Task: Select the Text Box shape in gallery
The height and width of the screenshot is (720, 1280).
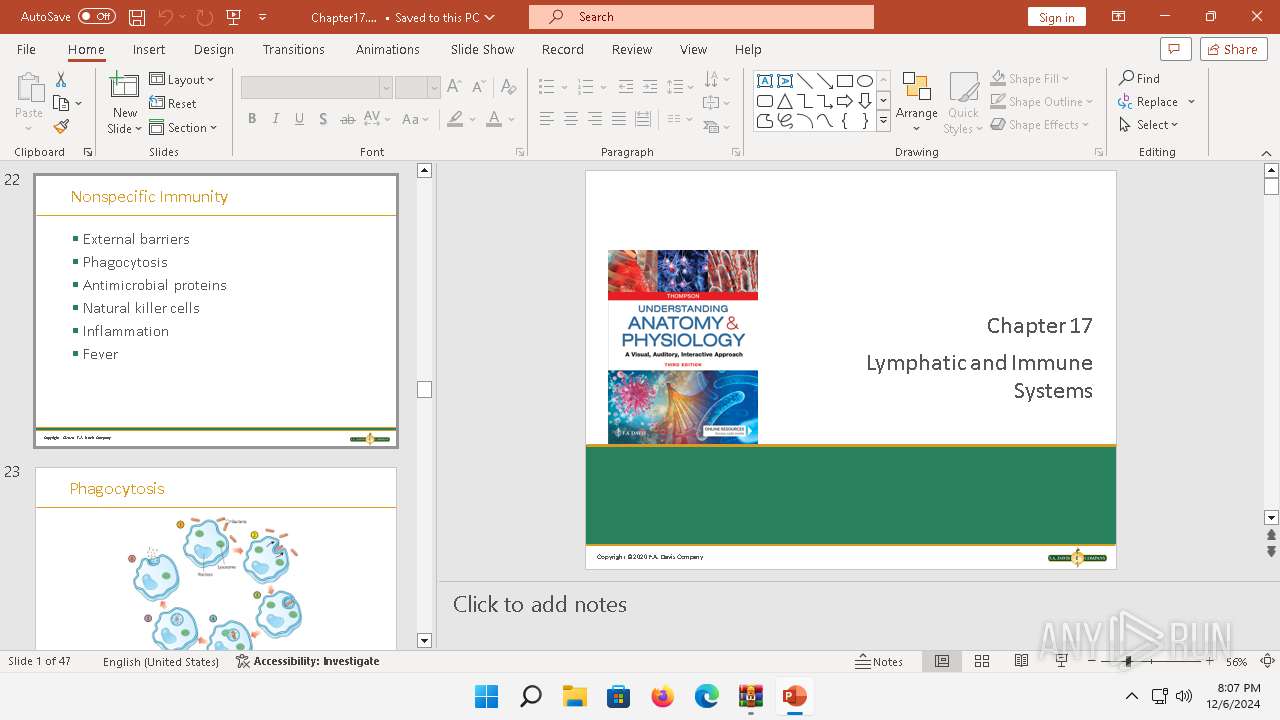Action: pos(765,81)
